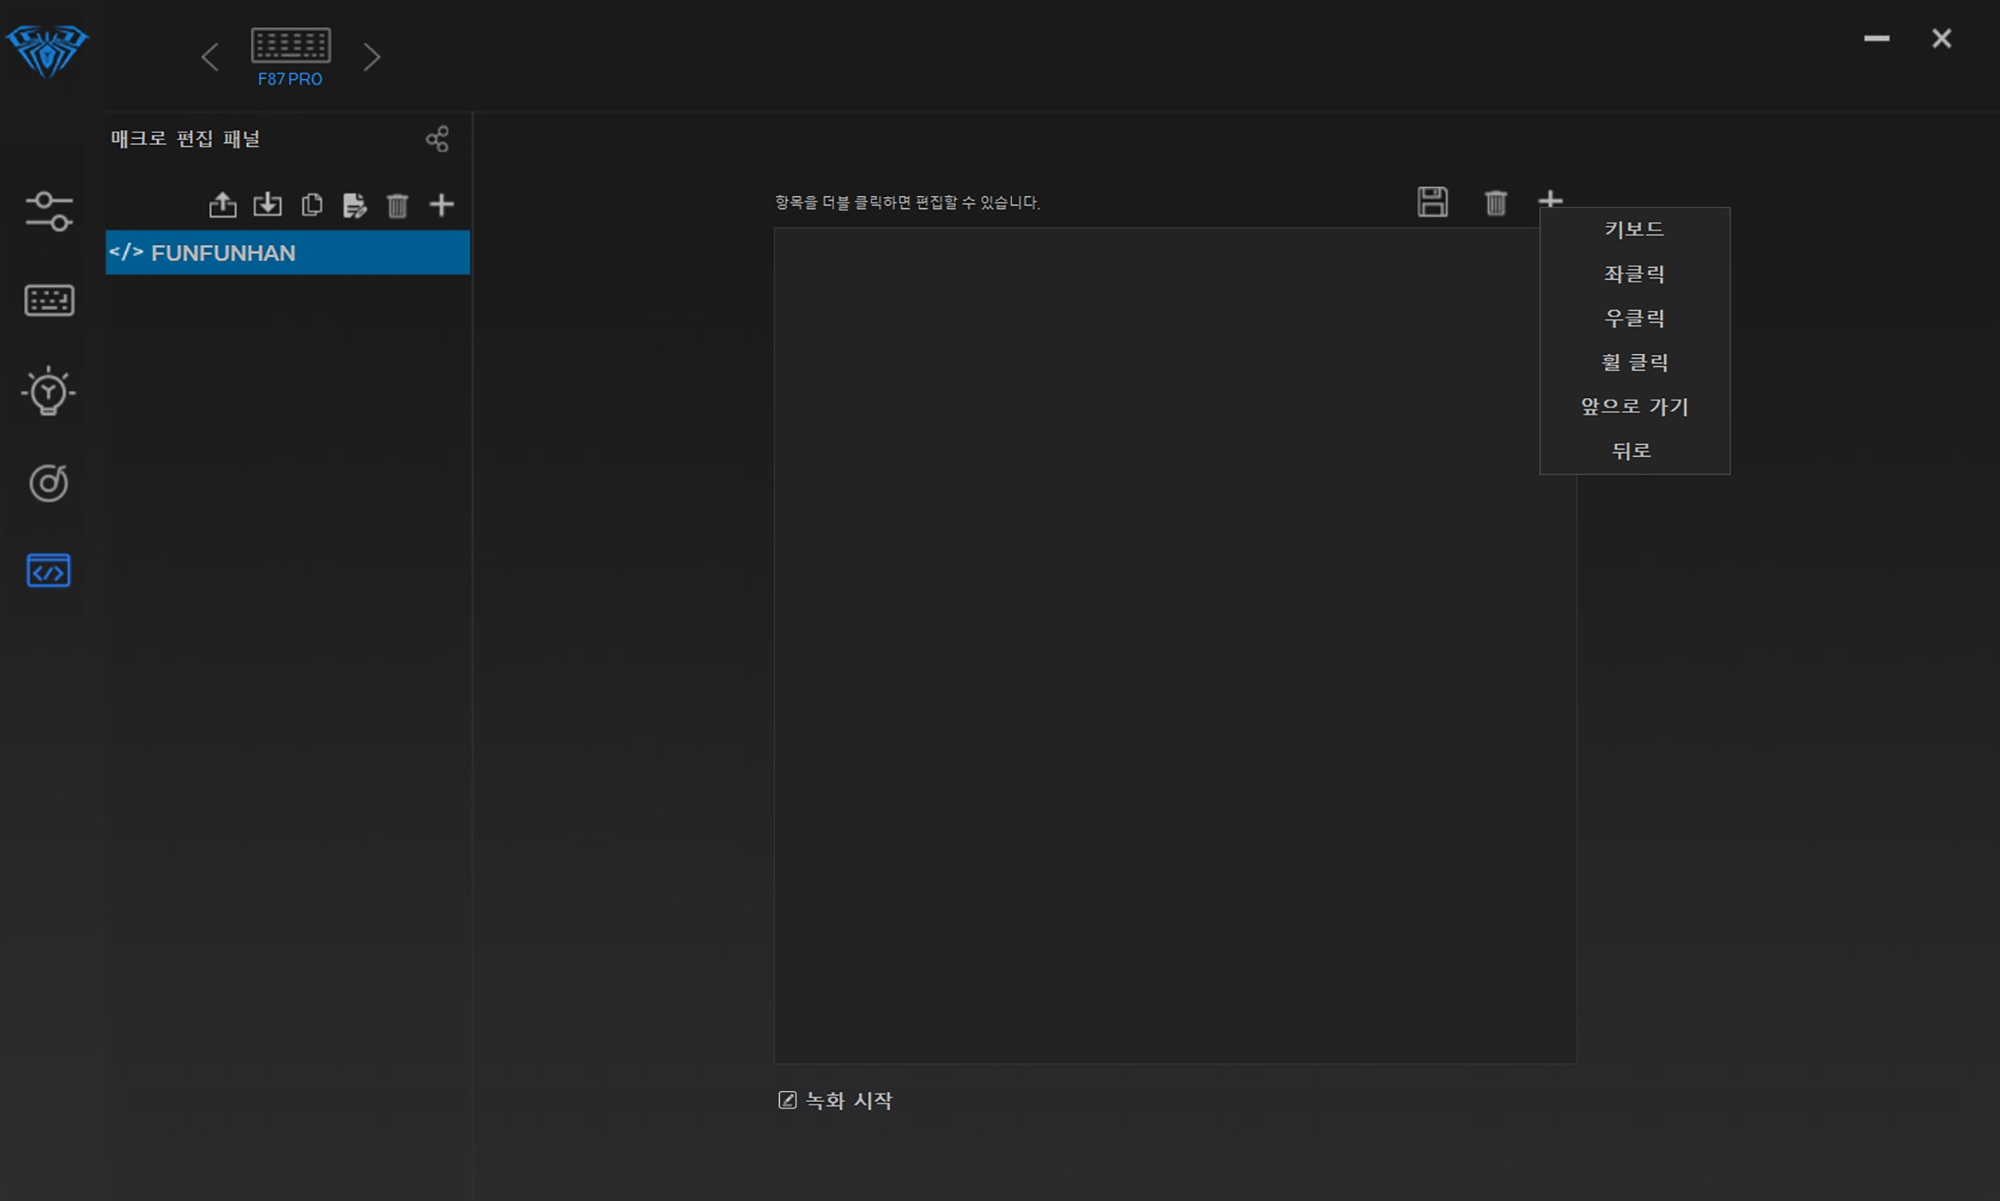Add new macro with left plus icon
Viewport: 2000px width, 1201px height.
pos(441,205)
